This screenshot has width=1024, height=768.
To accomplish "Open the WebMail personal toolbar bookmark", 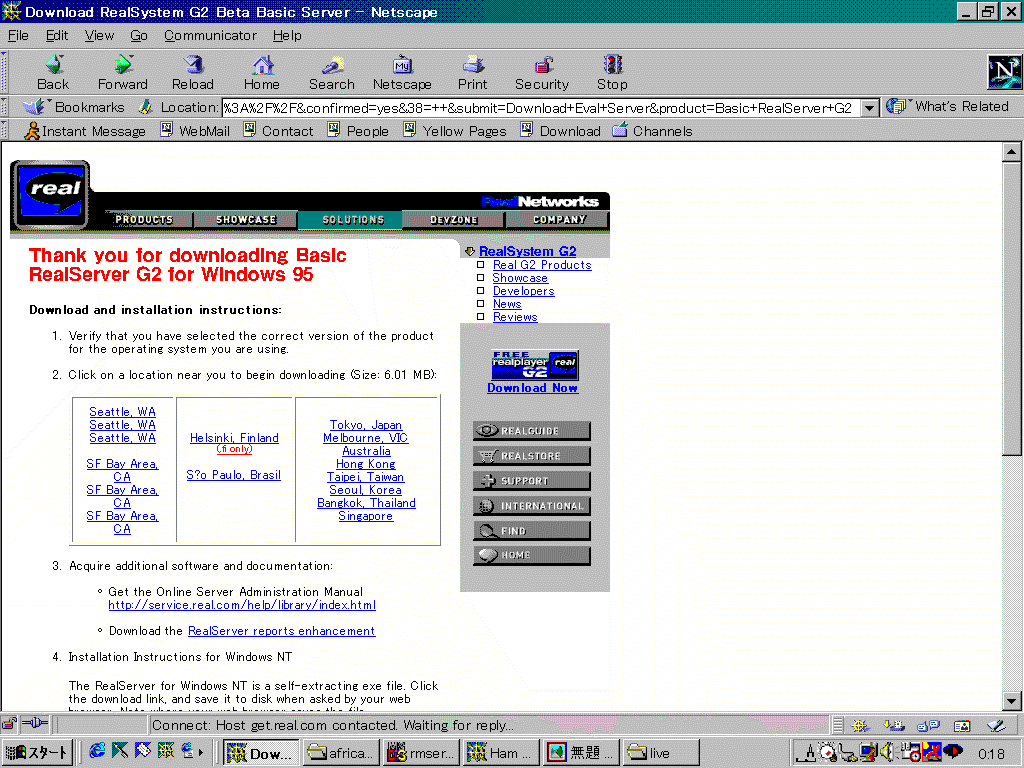I will [195, 131].
